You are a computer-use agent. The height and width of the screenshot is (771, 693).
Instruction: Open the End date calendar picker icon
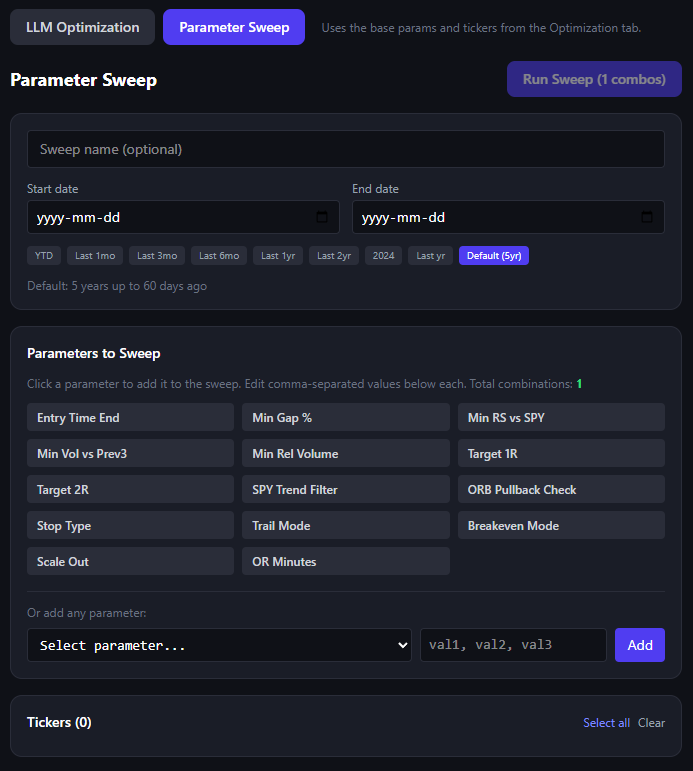coord(647,217)
